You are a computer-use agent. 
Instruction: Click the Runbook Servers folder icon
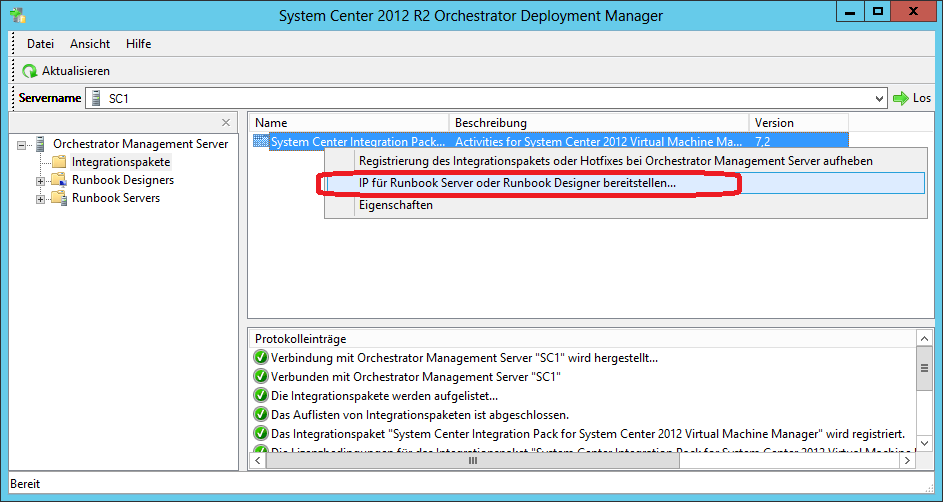pyautogui.click(x=59, y=198)
